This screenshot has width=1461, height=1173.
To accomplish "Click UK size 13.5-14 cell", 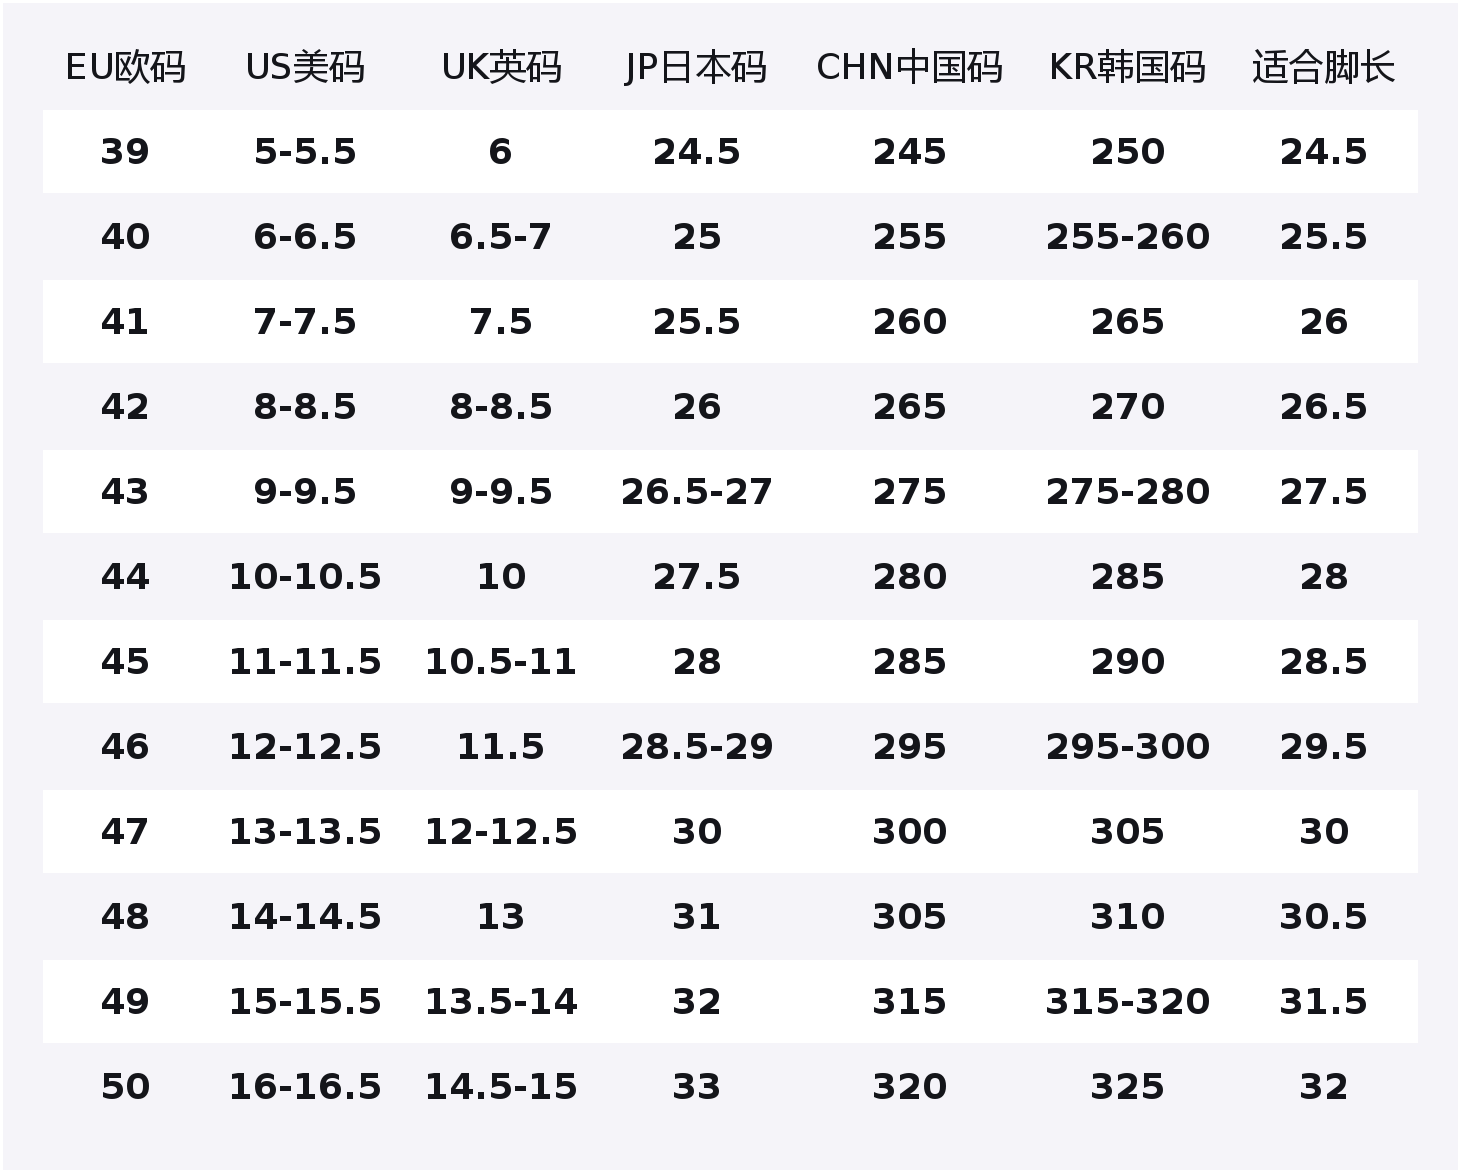I will pos(501,1002).
